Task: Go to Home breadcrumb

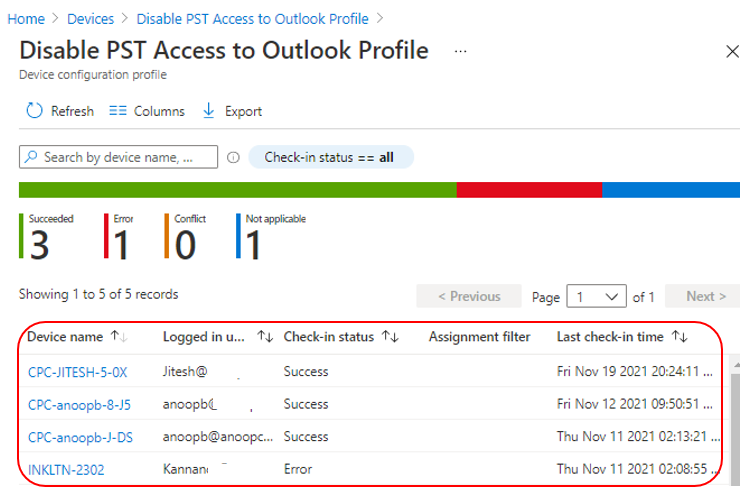Action: point(26,19)
